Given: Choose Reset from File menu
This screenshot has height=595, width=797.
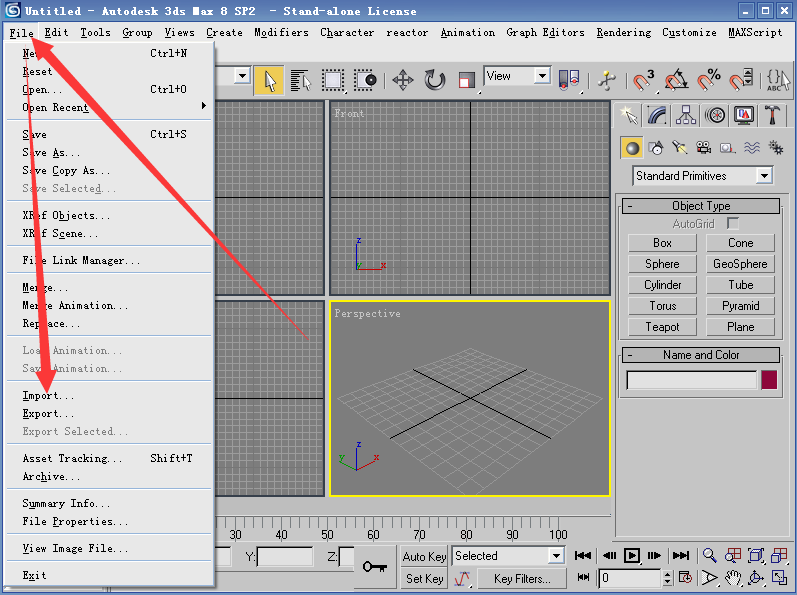Looking at the screenshot, I should pos(109,71).
